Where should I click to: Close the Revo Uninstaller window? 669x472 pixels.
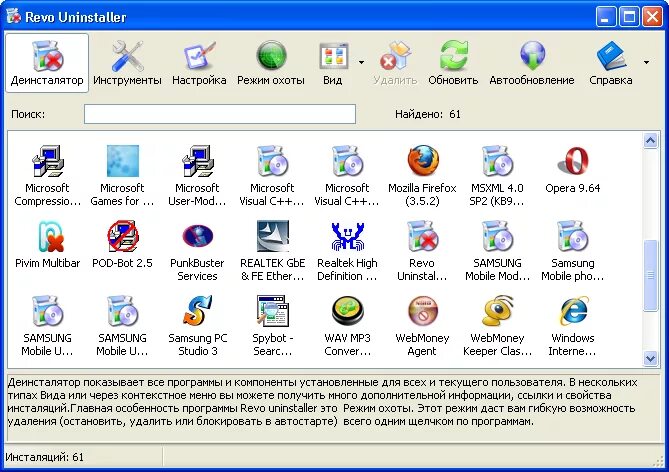coord(652,17)
